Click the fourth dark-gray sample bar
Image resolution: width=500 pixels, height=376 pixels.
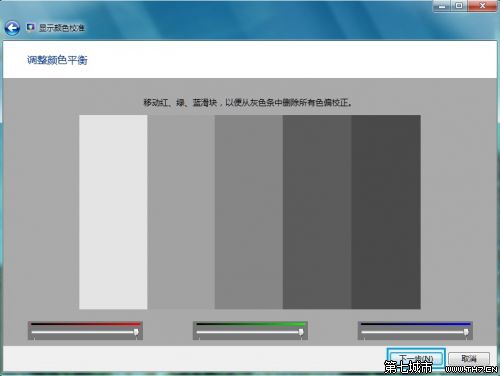(317, 212)
